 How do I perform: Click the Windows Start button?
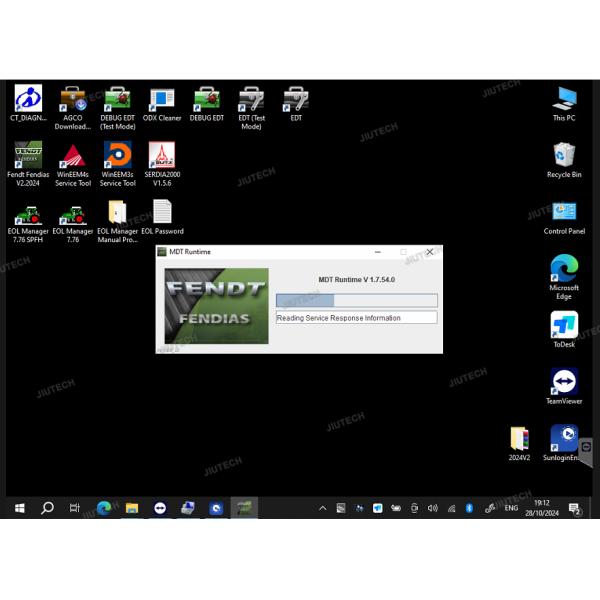19,509
